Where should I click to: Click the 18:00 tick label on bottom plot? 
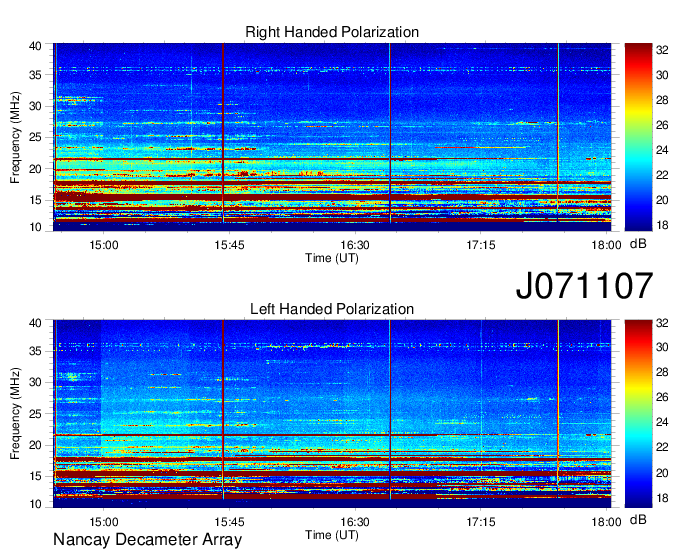point(606,522)
